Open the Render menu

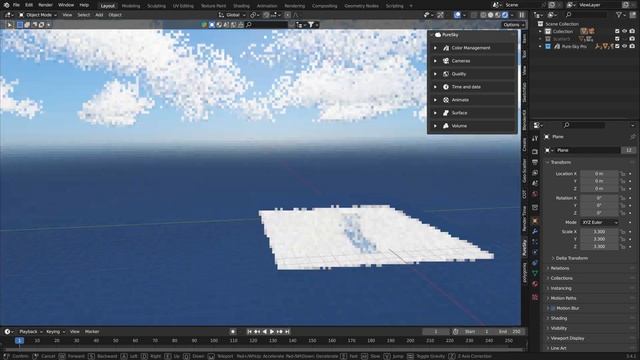[45, 5]
